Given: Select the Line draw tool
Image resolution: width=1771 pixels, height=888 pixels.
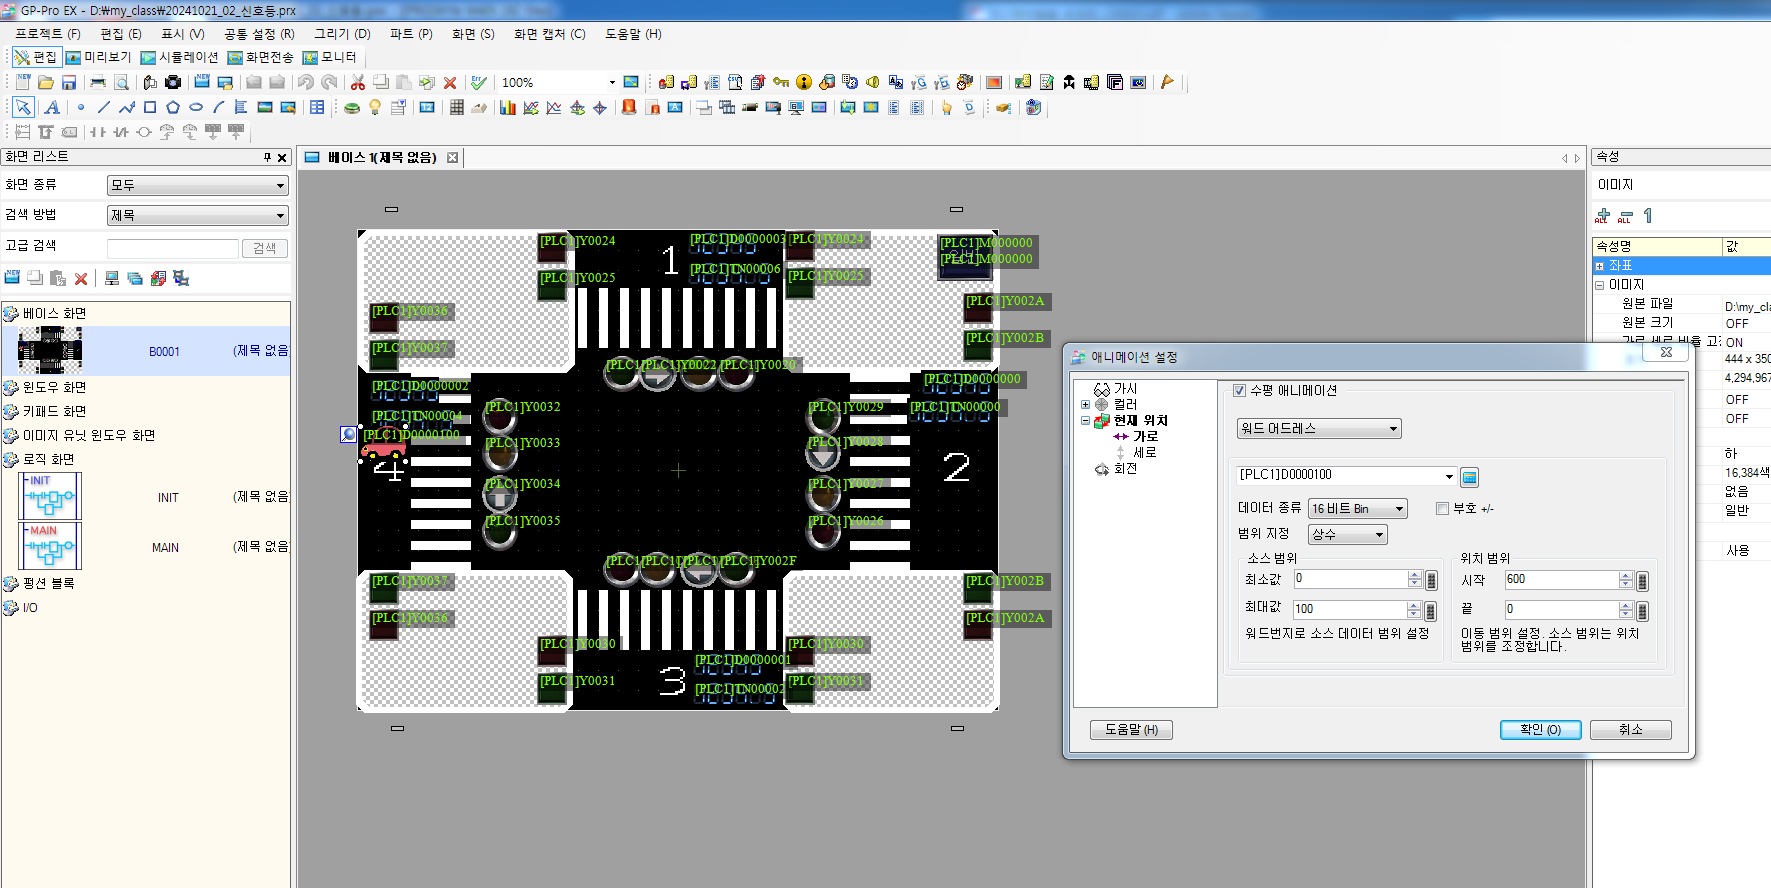Looking at the screenshot, I should tap(104, 107).
